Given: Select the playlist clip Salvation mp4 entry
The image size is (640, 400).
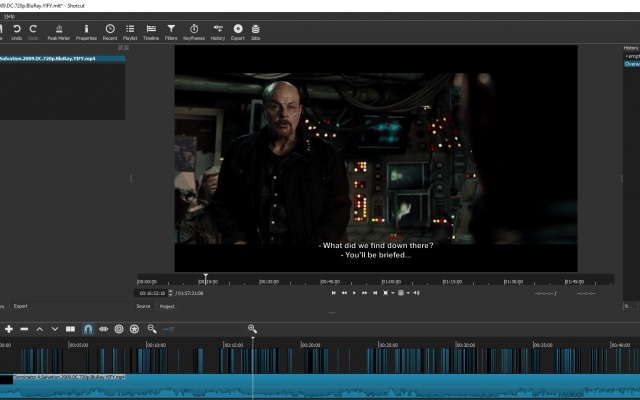Looking at the screenshot, I should pyautogui.click(x=62, y=58).
